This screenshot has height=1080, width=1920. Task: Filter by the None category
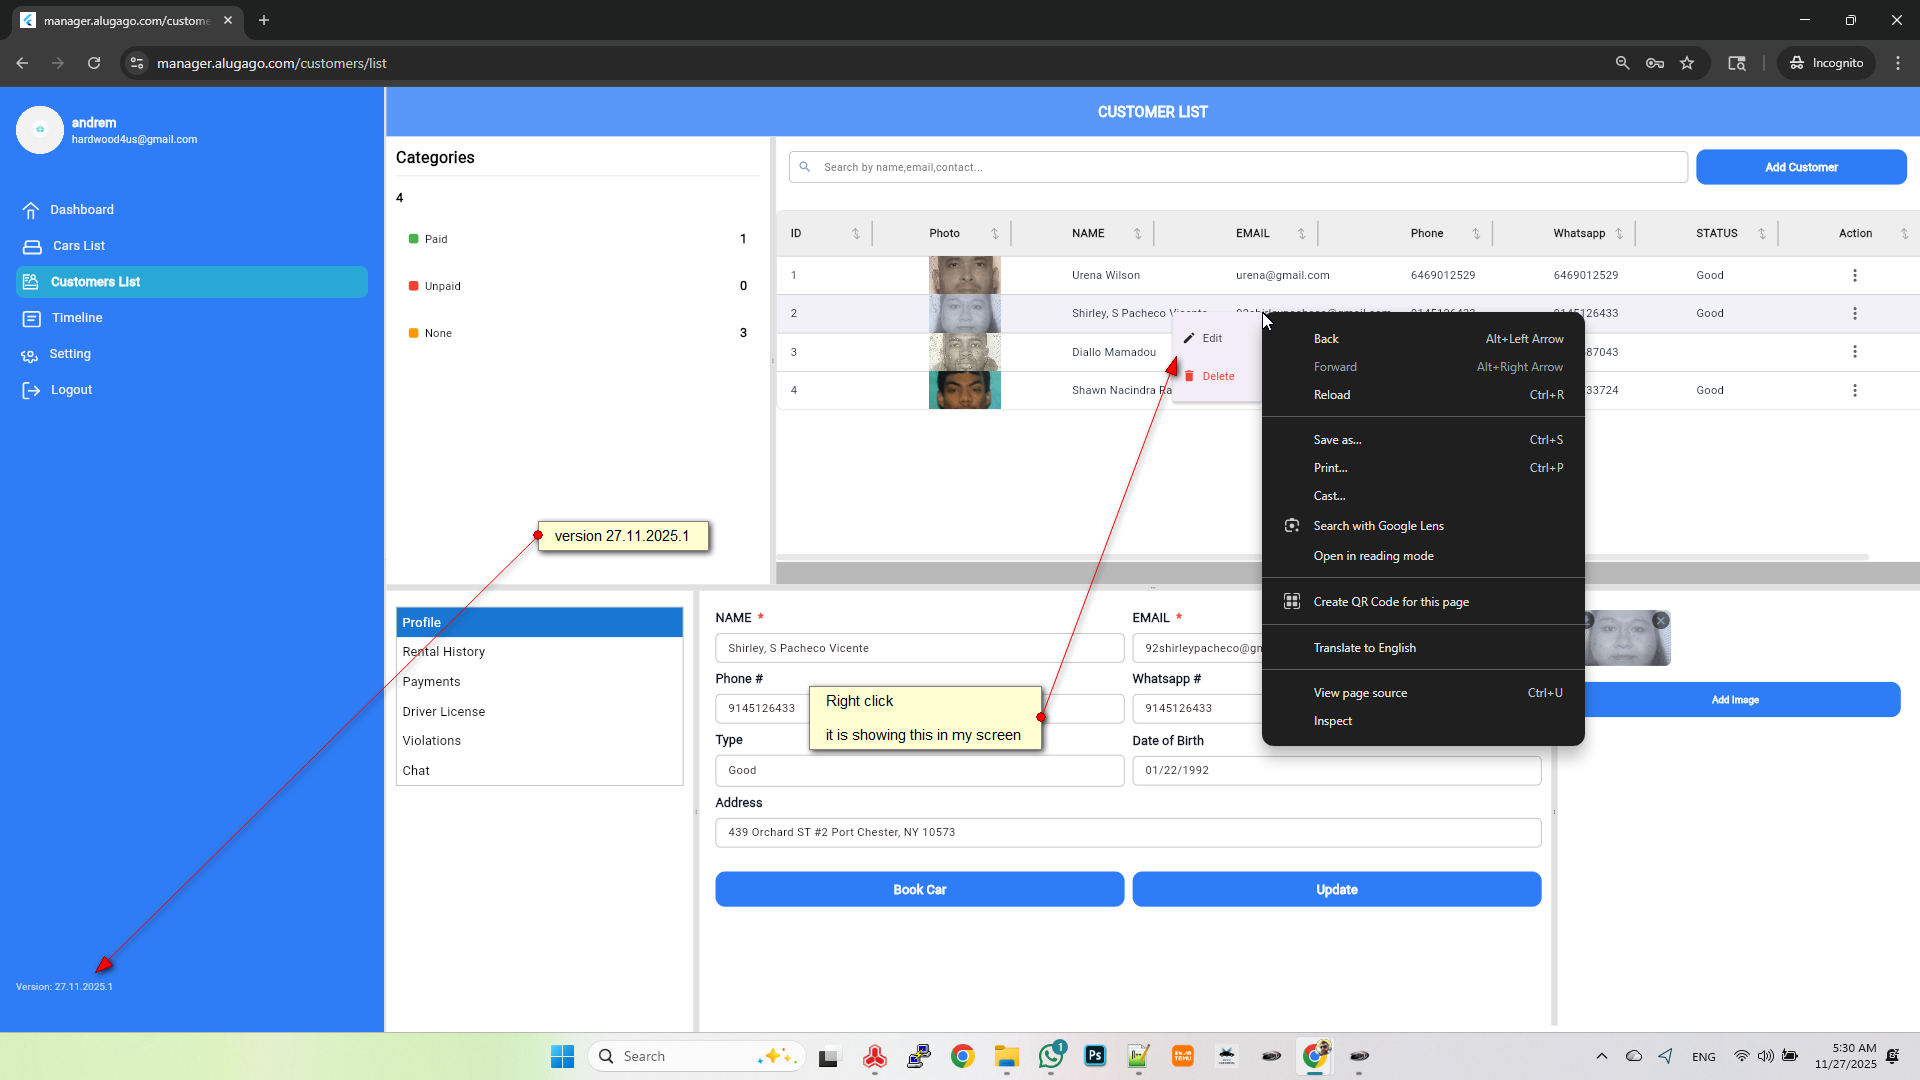click(438, 334)
